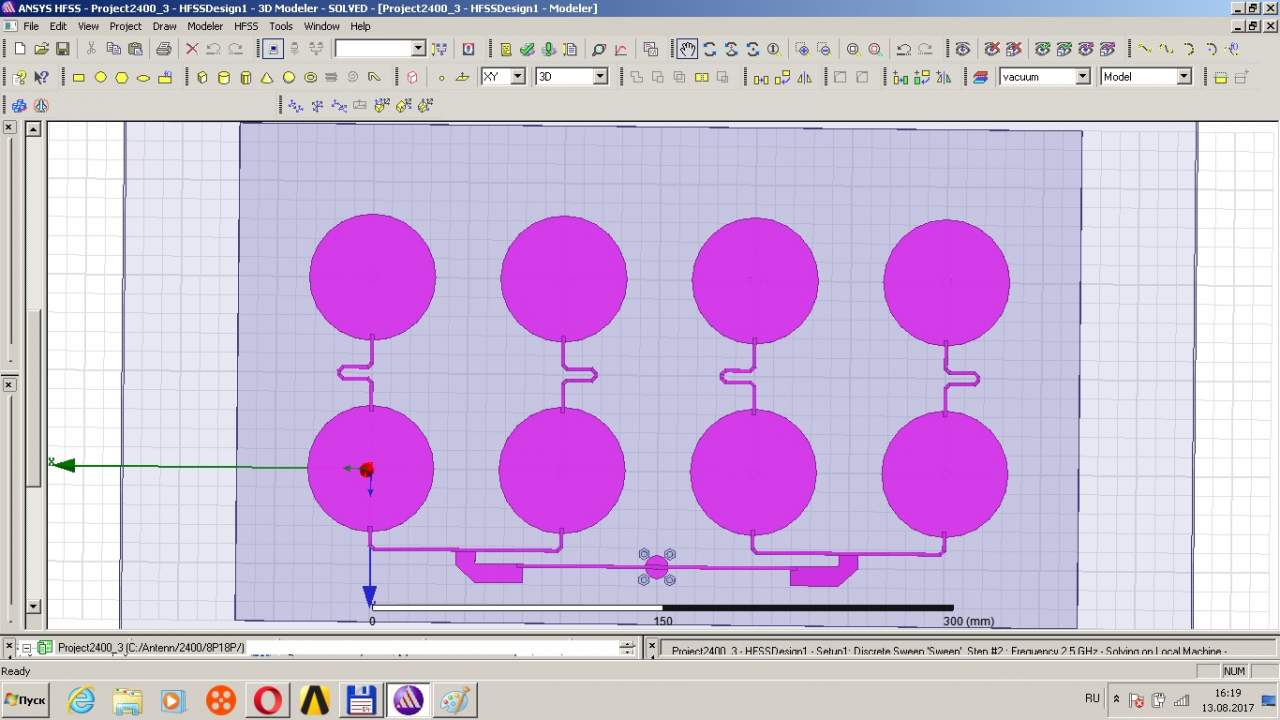
Task: Open Opera browser from taskbar
Action: tap(268, 700)
